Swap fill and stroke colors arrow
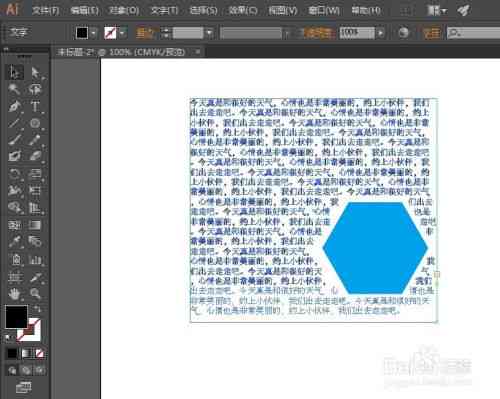This screenshot has width=500, height=399. click(x=37, y=309)
